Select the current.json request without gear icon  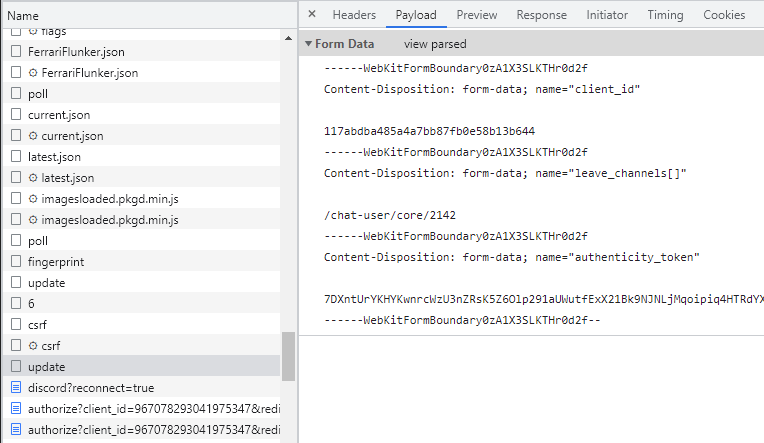(59, 115)
